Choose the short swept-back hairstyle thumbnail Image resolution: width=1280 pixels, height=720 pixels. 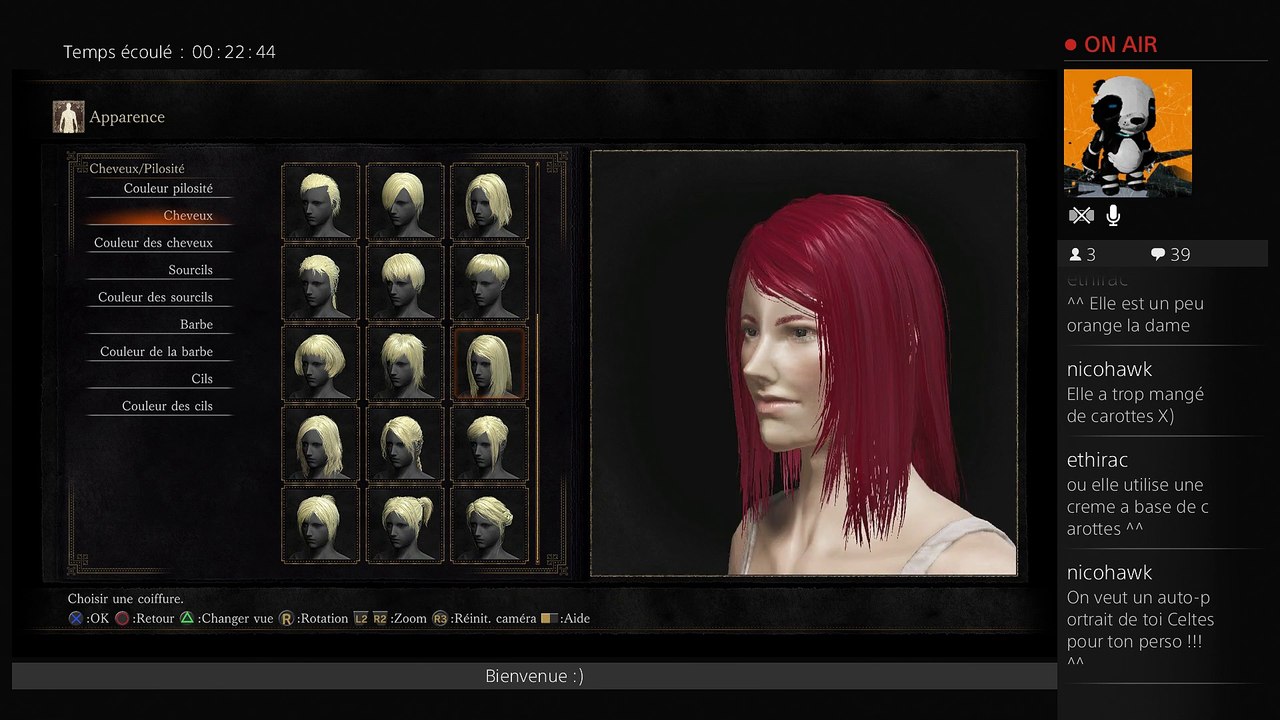(x=320, y=201)
